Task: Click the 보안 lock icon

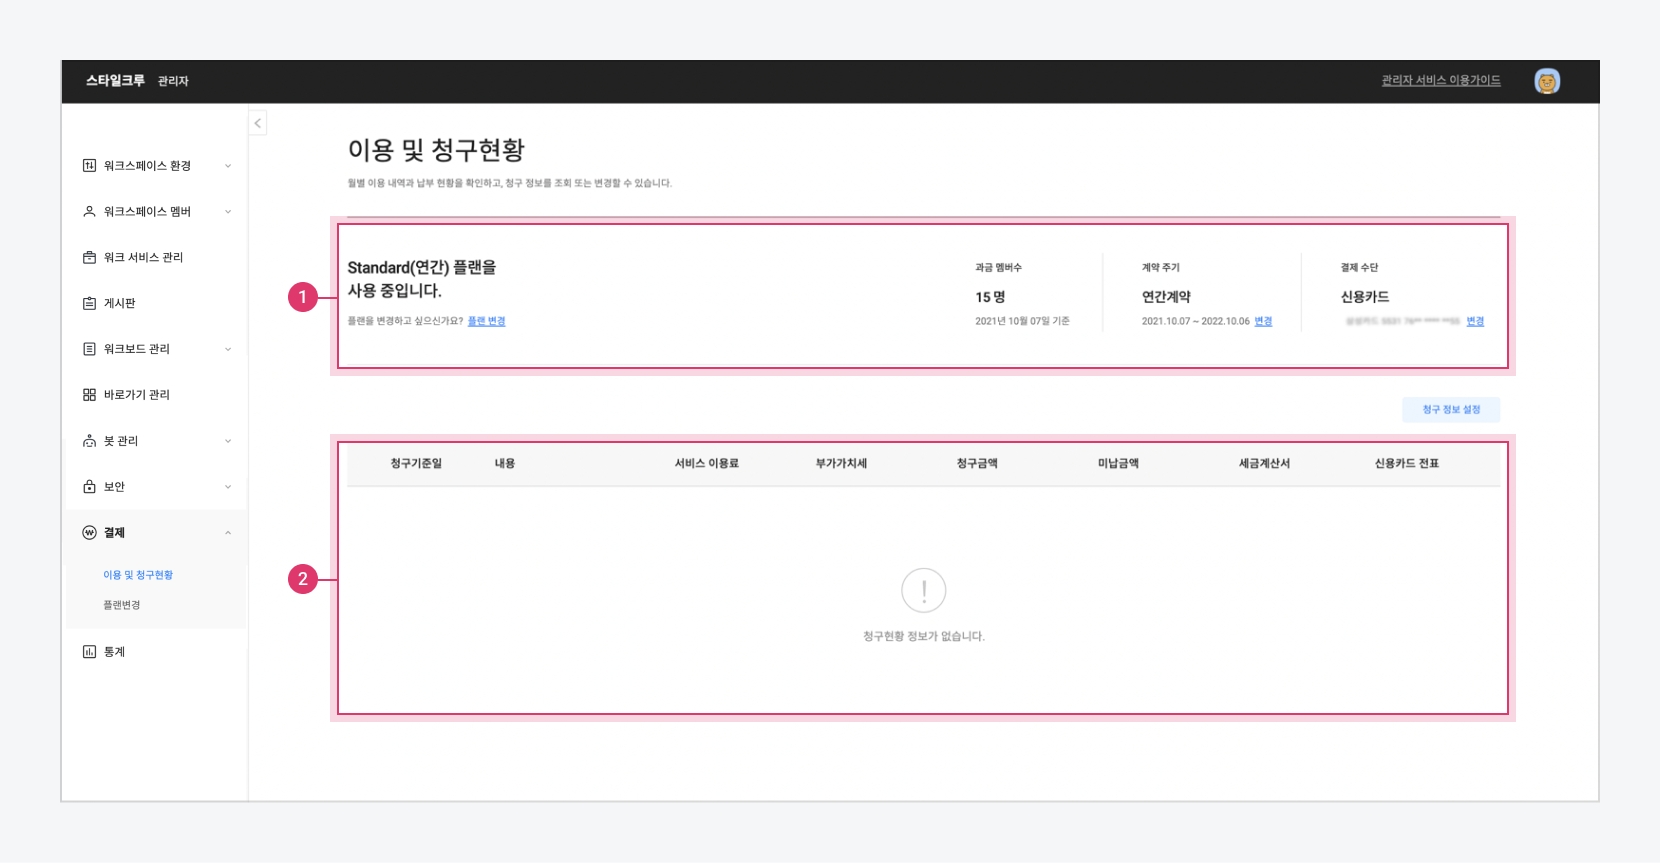Action: click(x=89, y=487)
